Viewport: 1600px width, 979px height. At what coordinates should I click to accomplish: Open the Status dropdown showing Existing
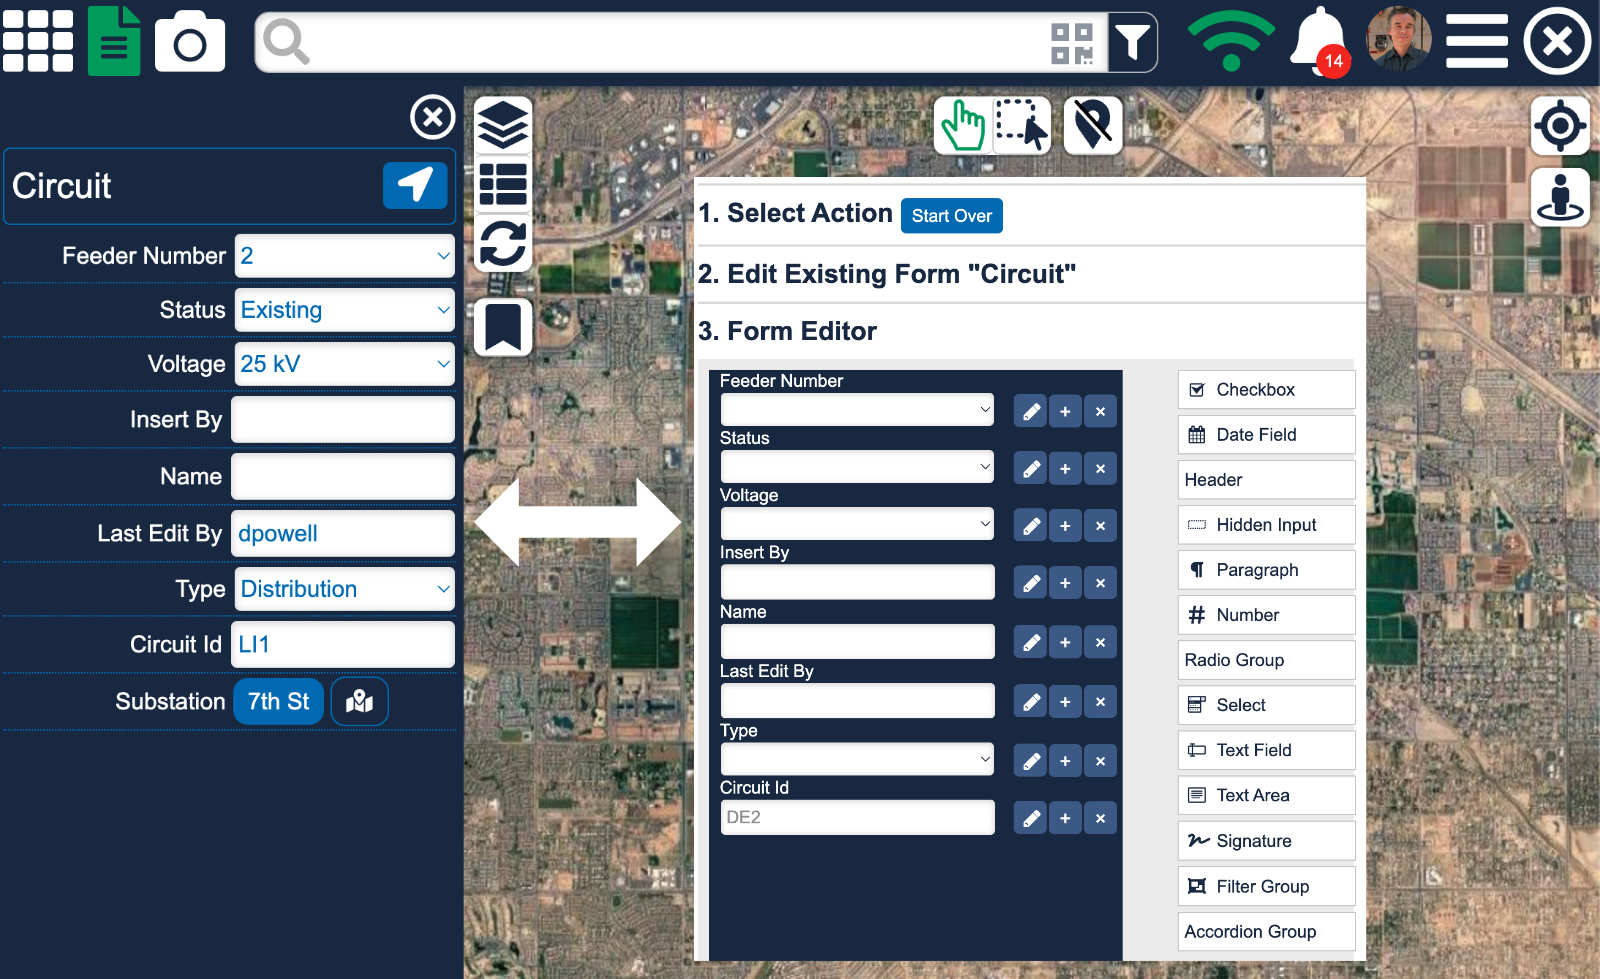pos(343,309)
